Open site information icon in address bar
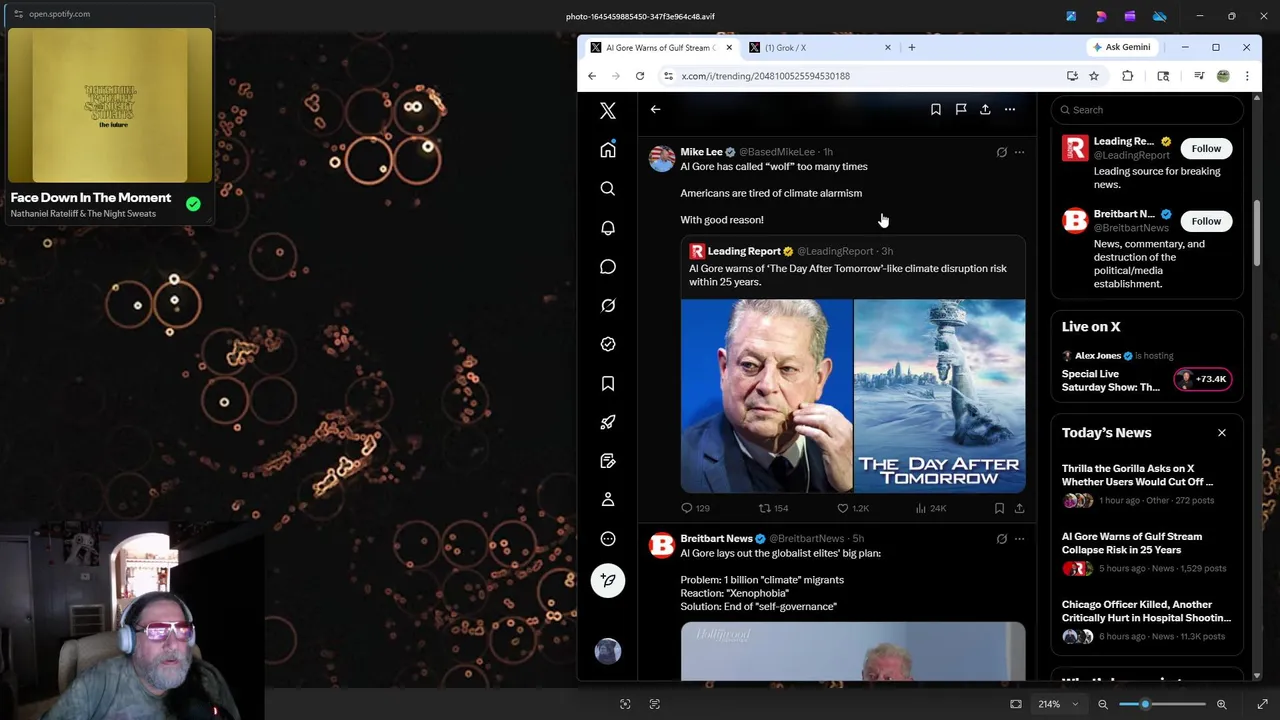Screen dimensions: 1280x720 pos(668,76)
